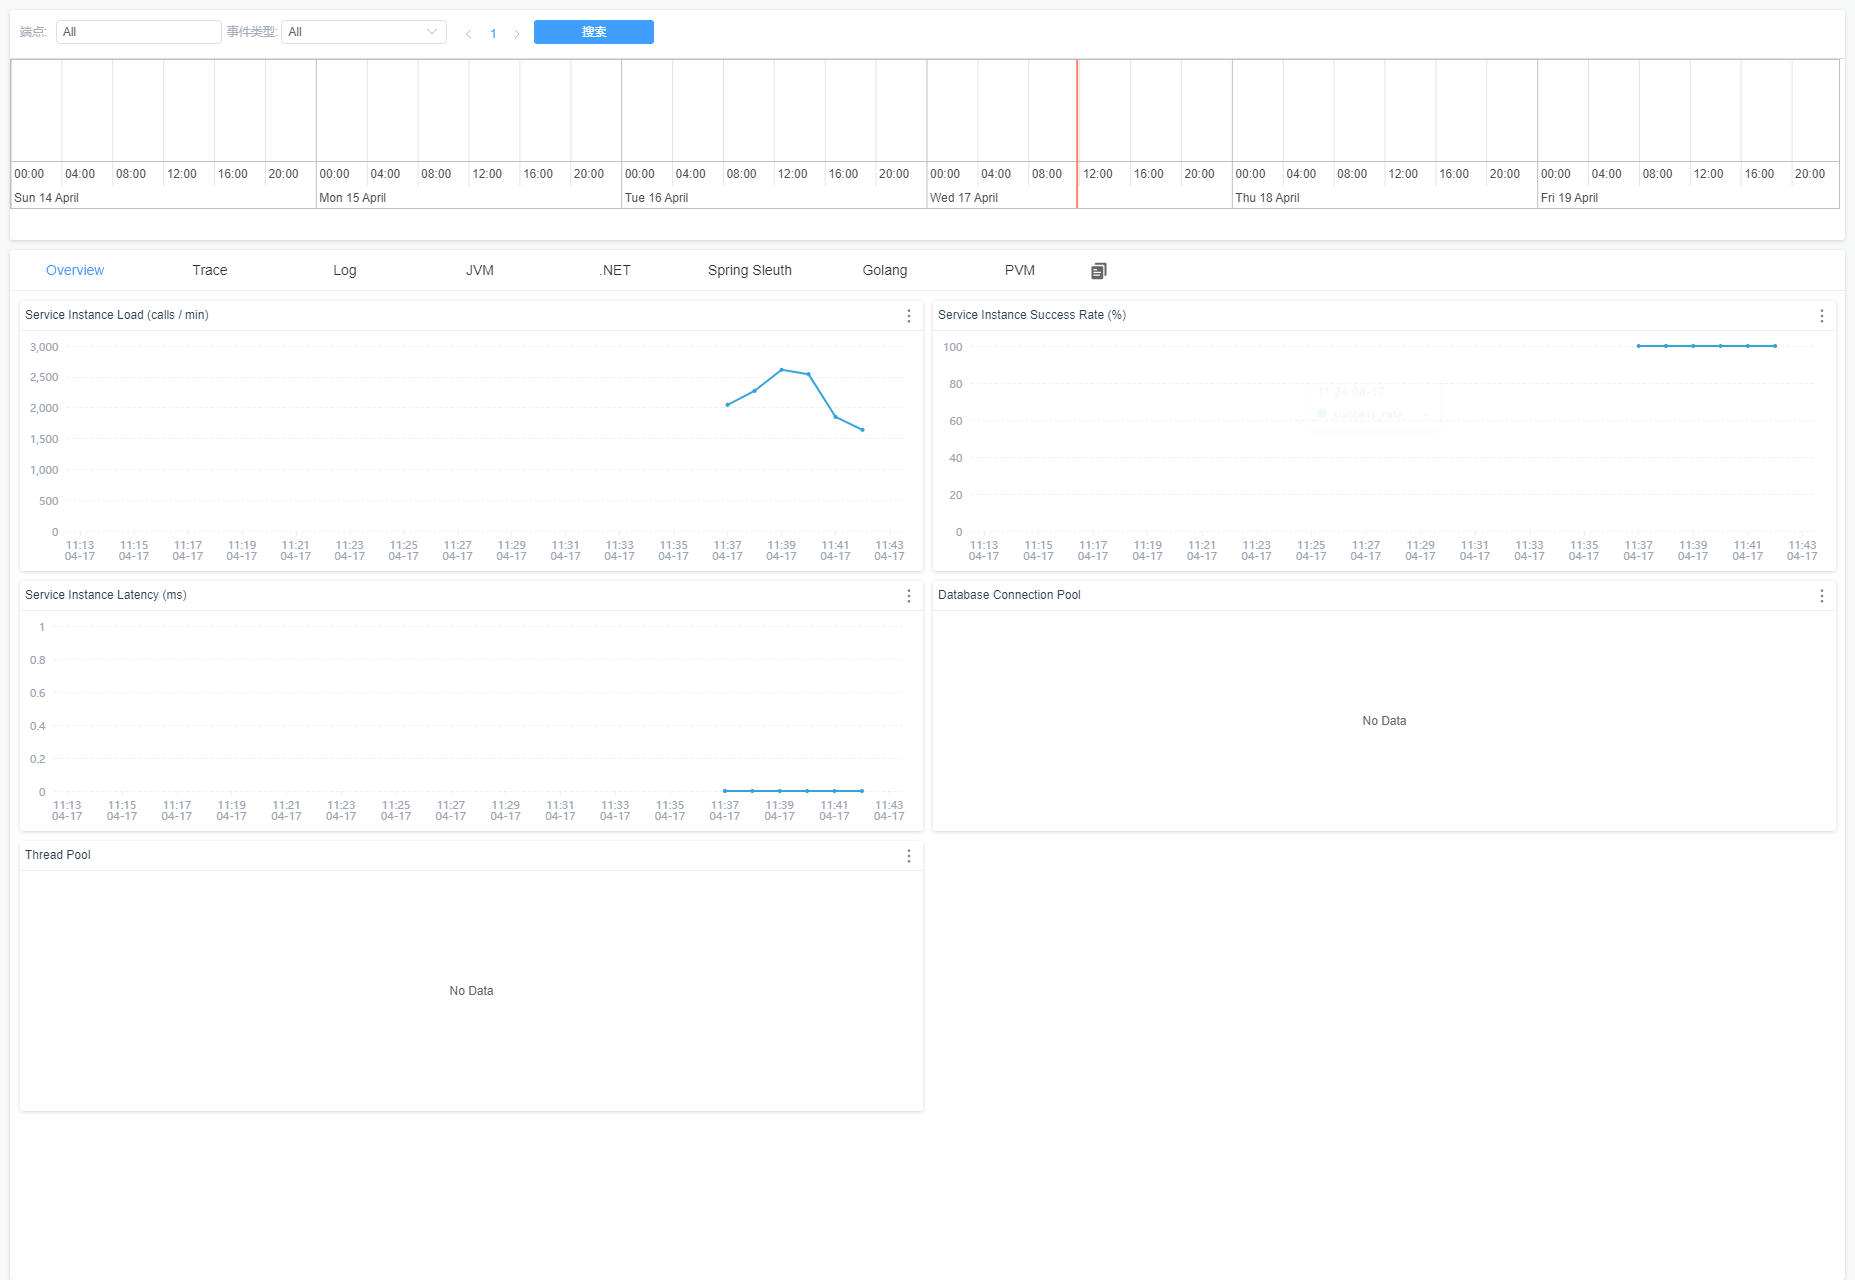1855x1280 pixels.
Task: Click the load chart peak data point
Action: tap(782, 370)
